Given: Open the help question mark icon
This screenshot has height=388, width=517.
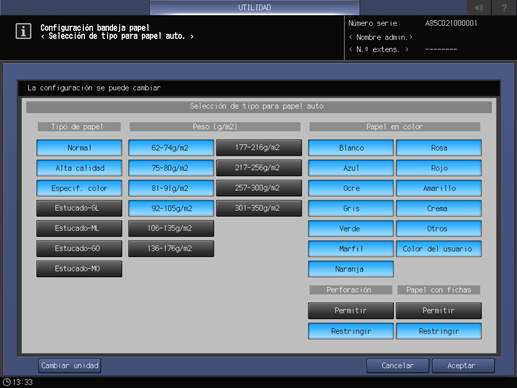Looking at the screenshot, I should [x=504, y=7].
